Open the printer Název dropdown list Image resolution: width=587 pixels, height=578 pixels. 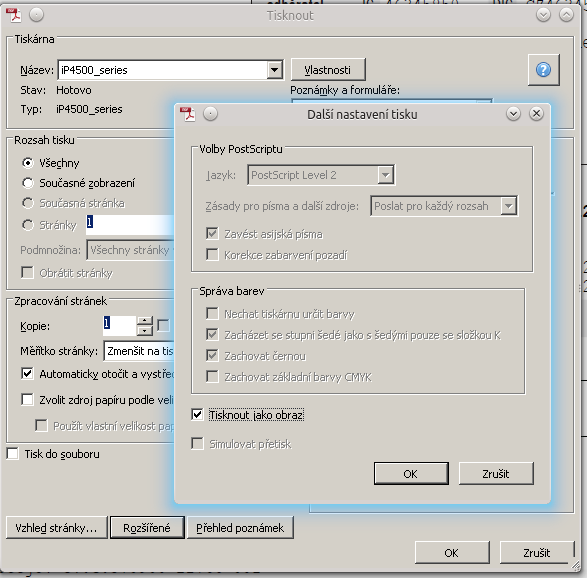tap(274, 70)
